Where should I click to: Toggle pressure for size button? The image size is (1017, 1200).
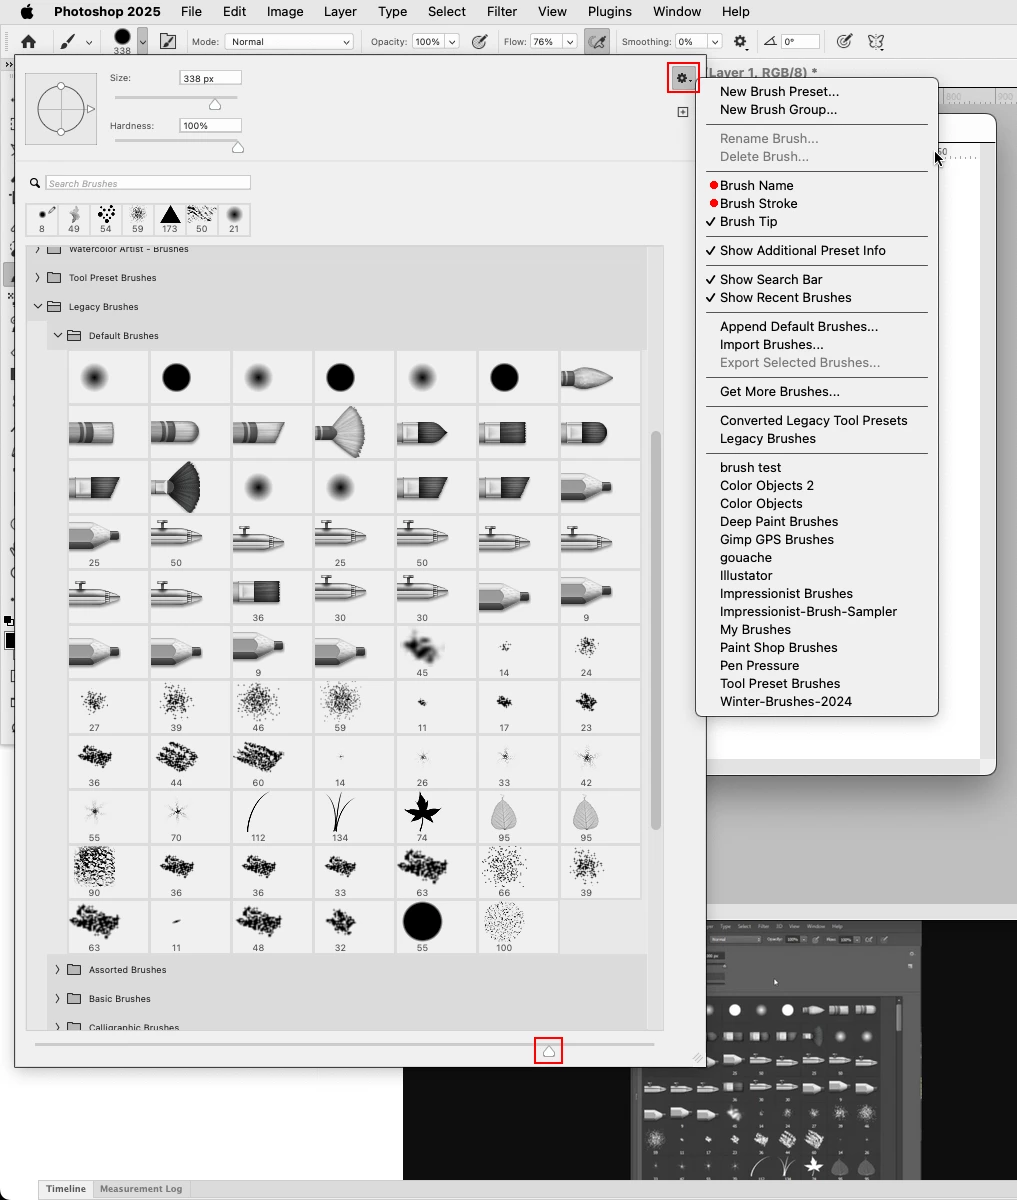pos(844,42)
